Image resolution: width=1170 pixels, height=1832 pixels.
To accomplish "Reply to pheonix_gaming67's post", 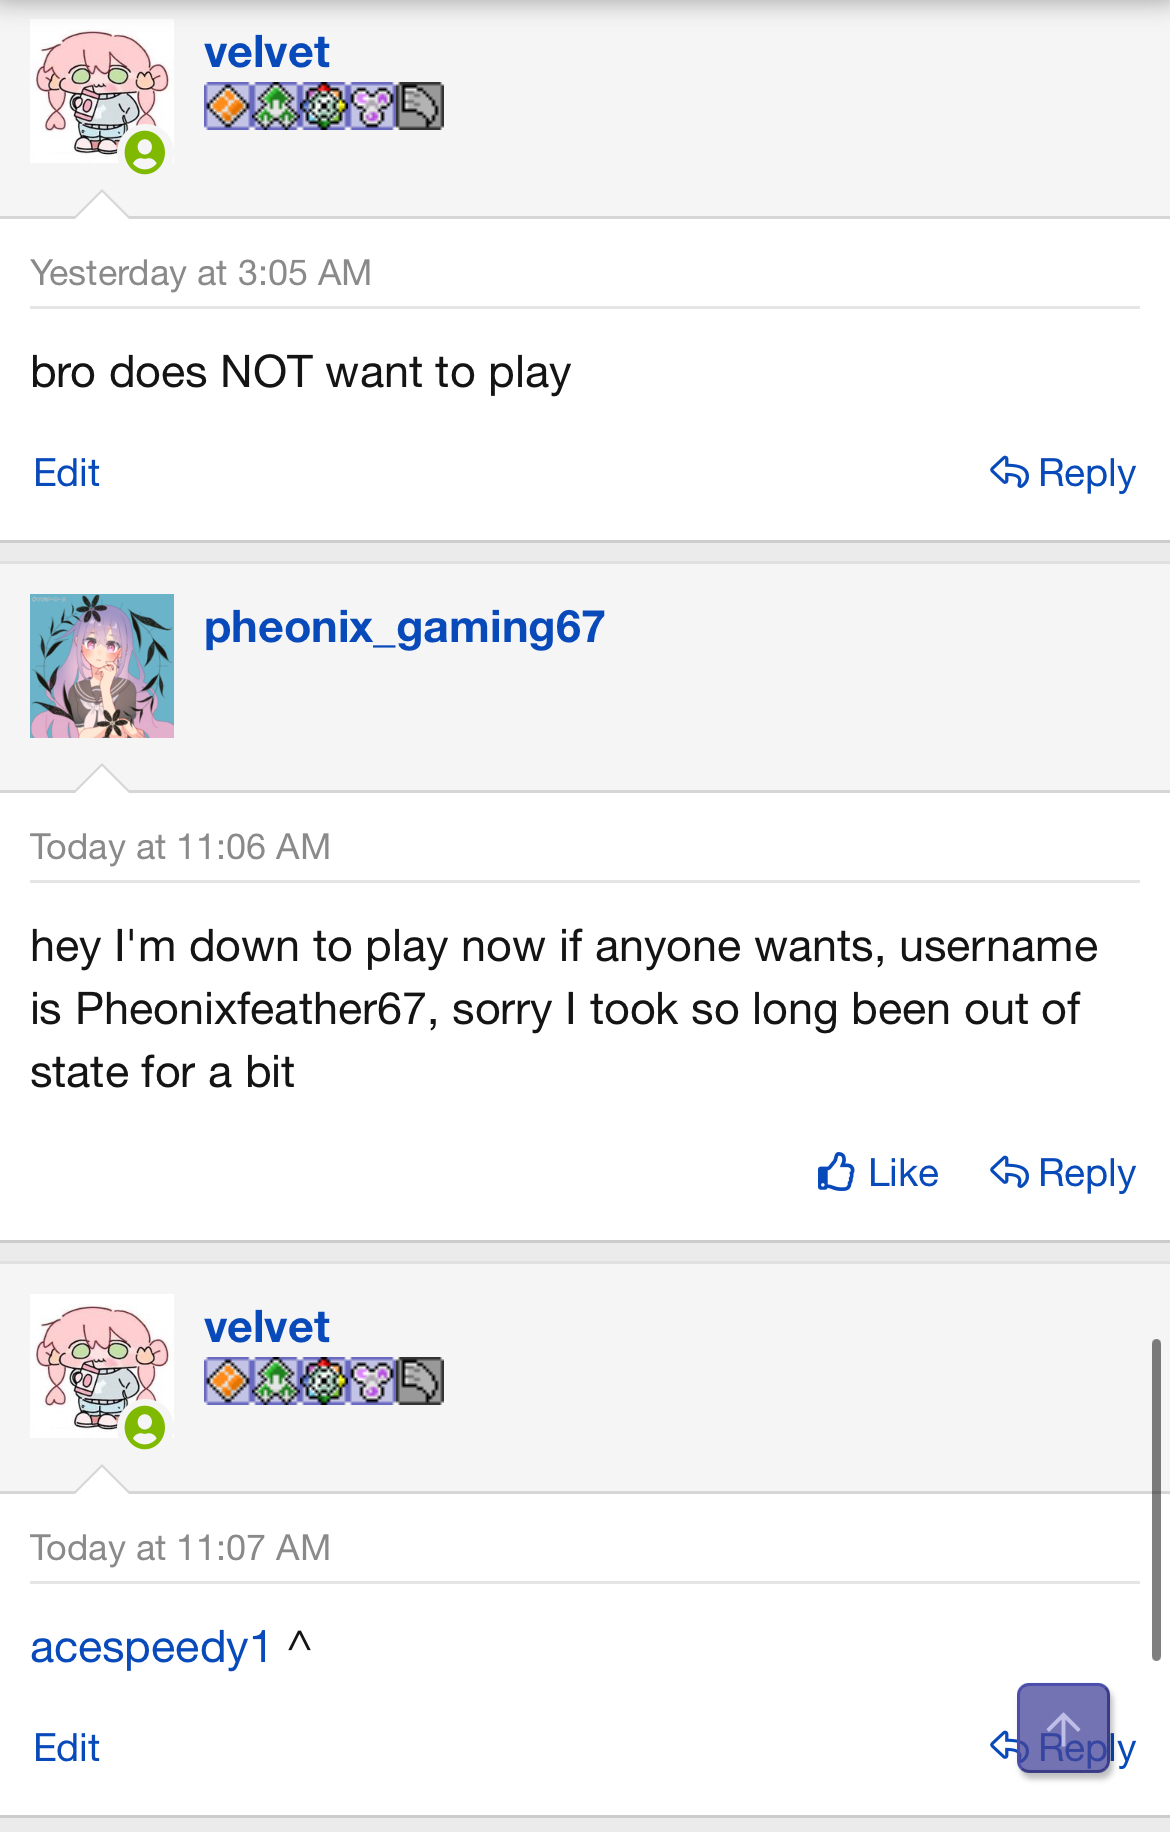I will pyautogui.click(x=1063, y=1173).
